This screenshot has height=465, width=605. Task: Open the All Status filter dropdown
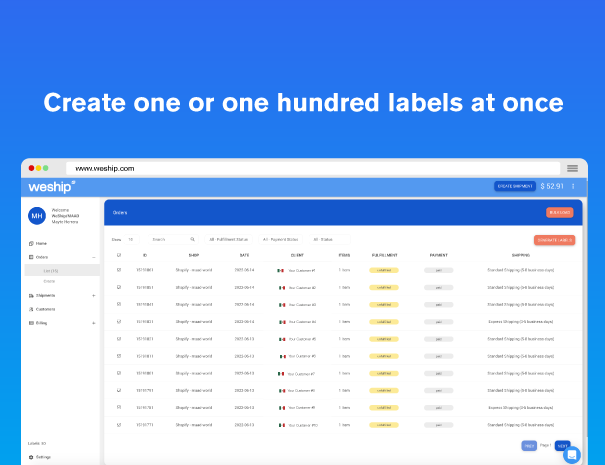329,240
